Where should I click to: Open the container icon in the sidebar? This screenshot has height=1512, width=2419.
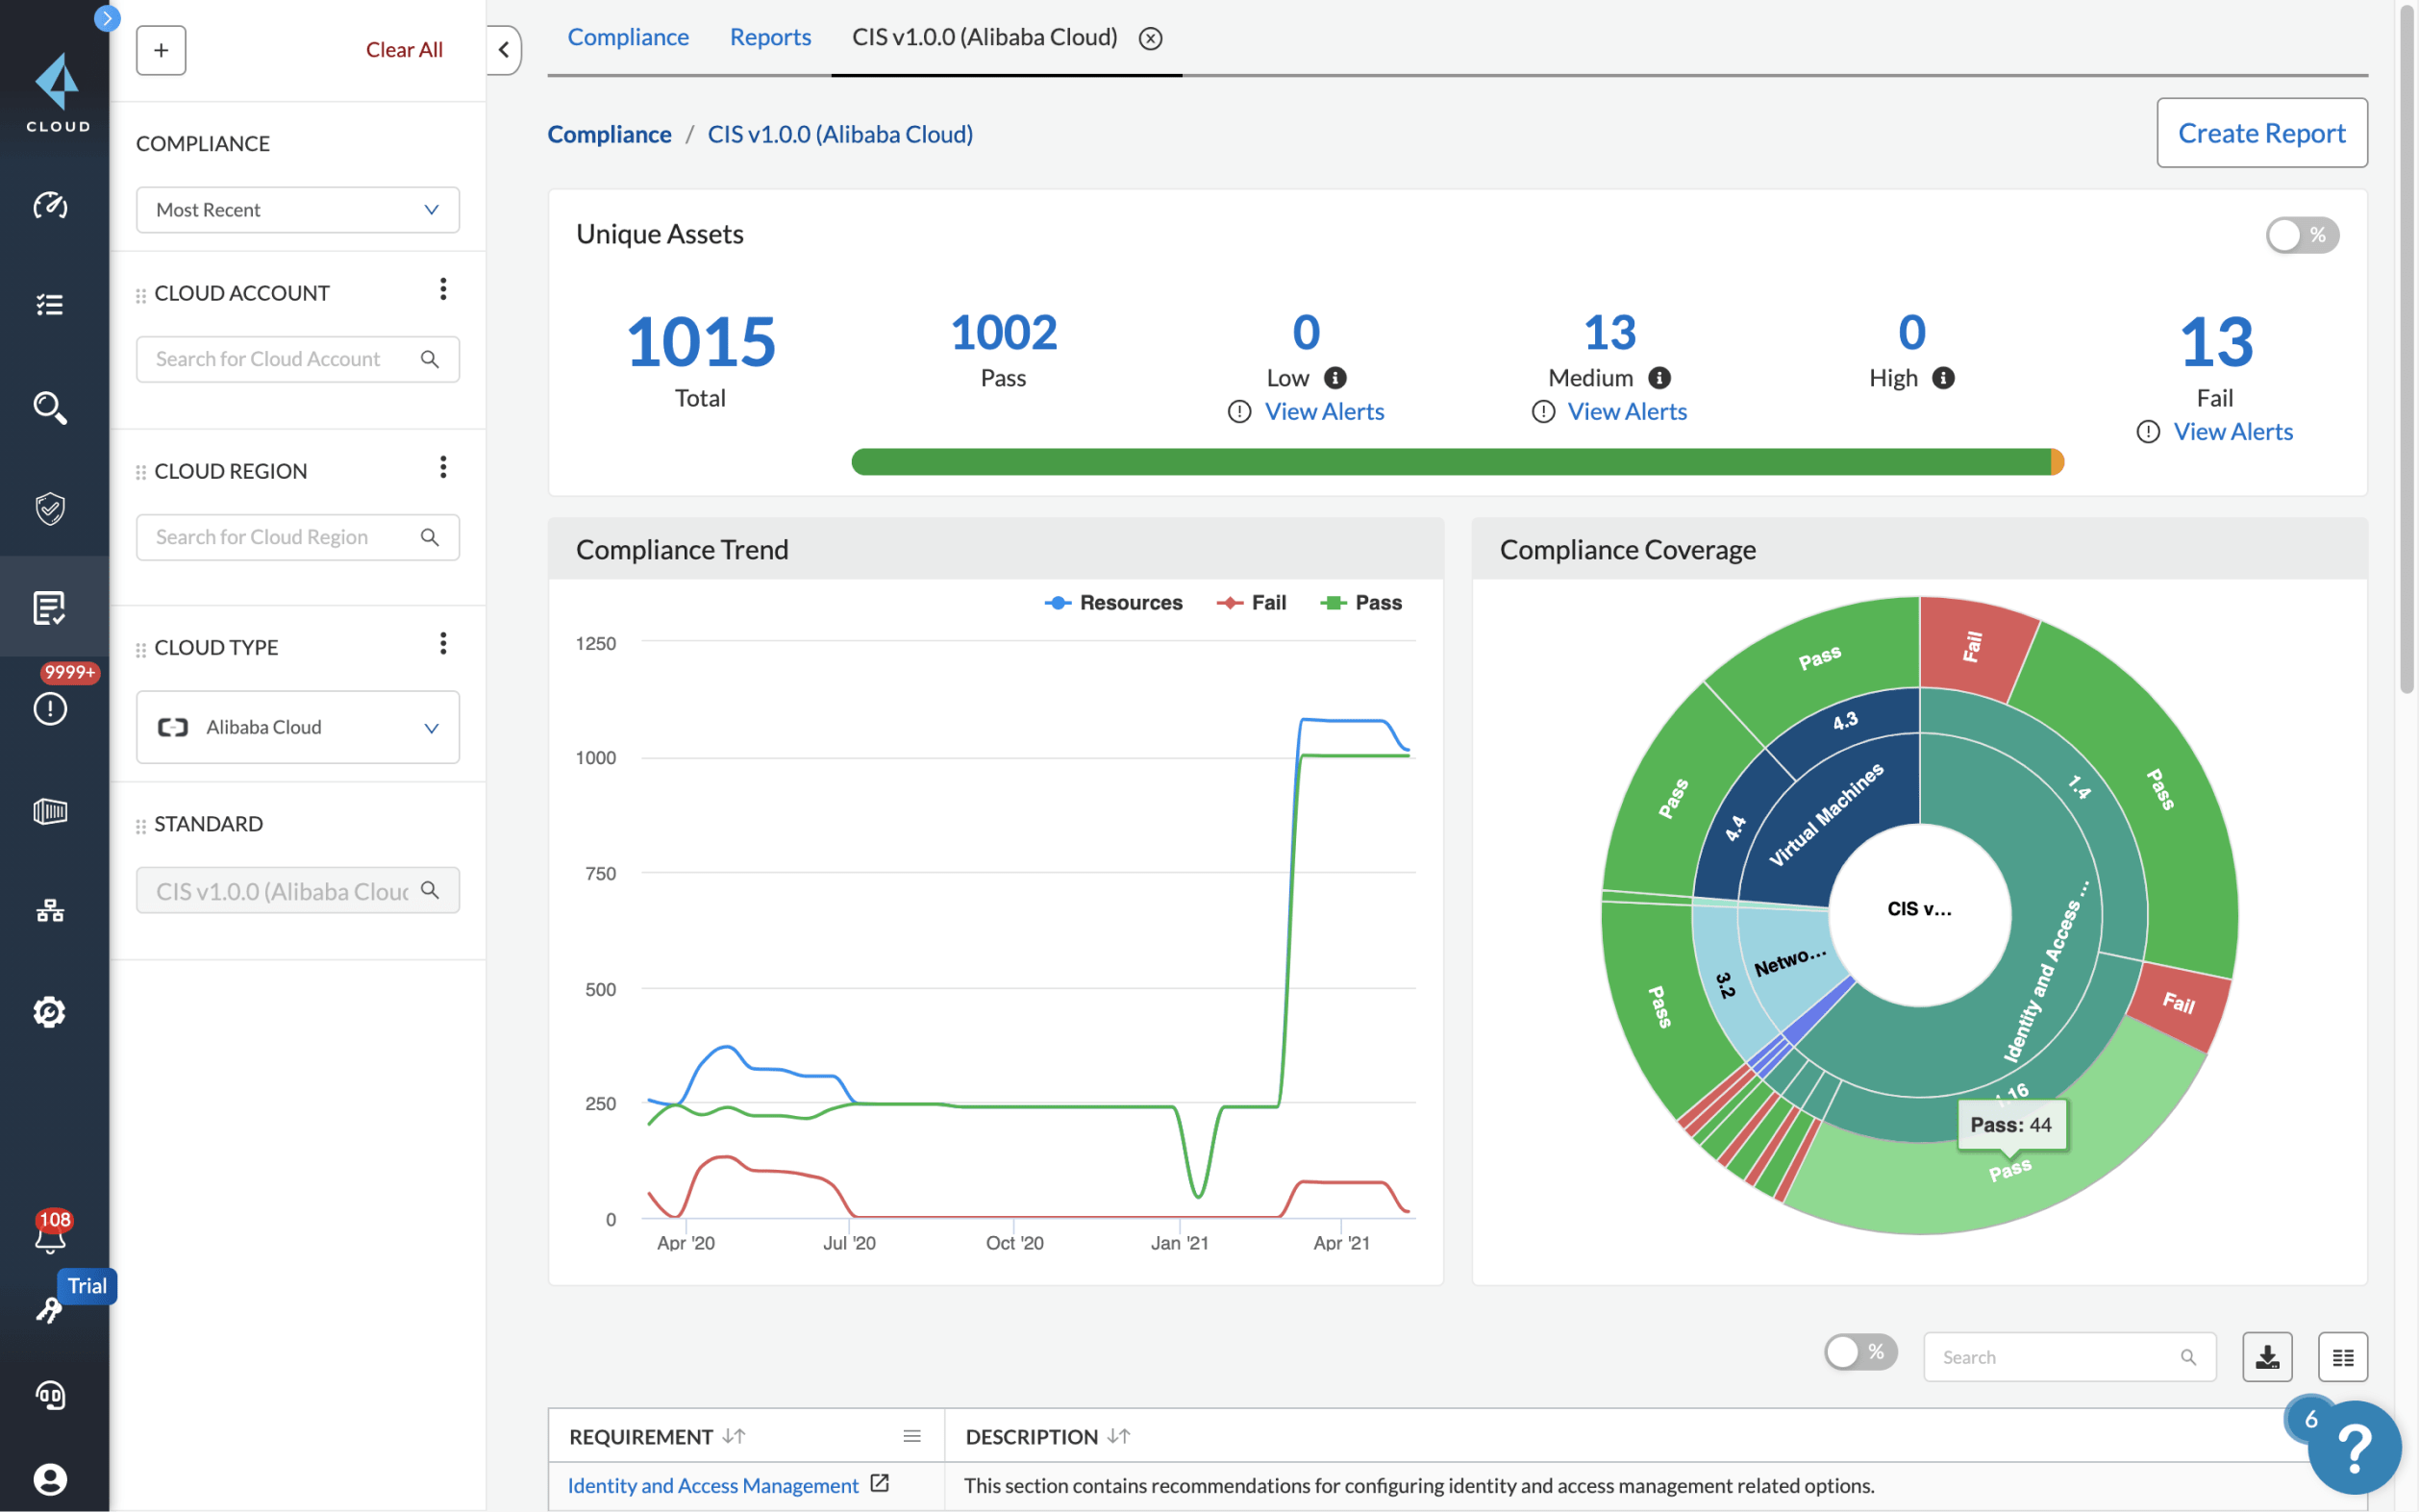[50, 812]
